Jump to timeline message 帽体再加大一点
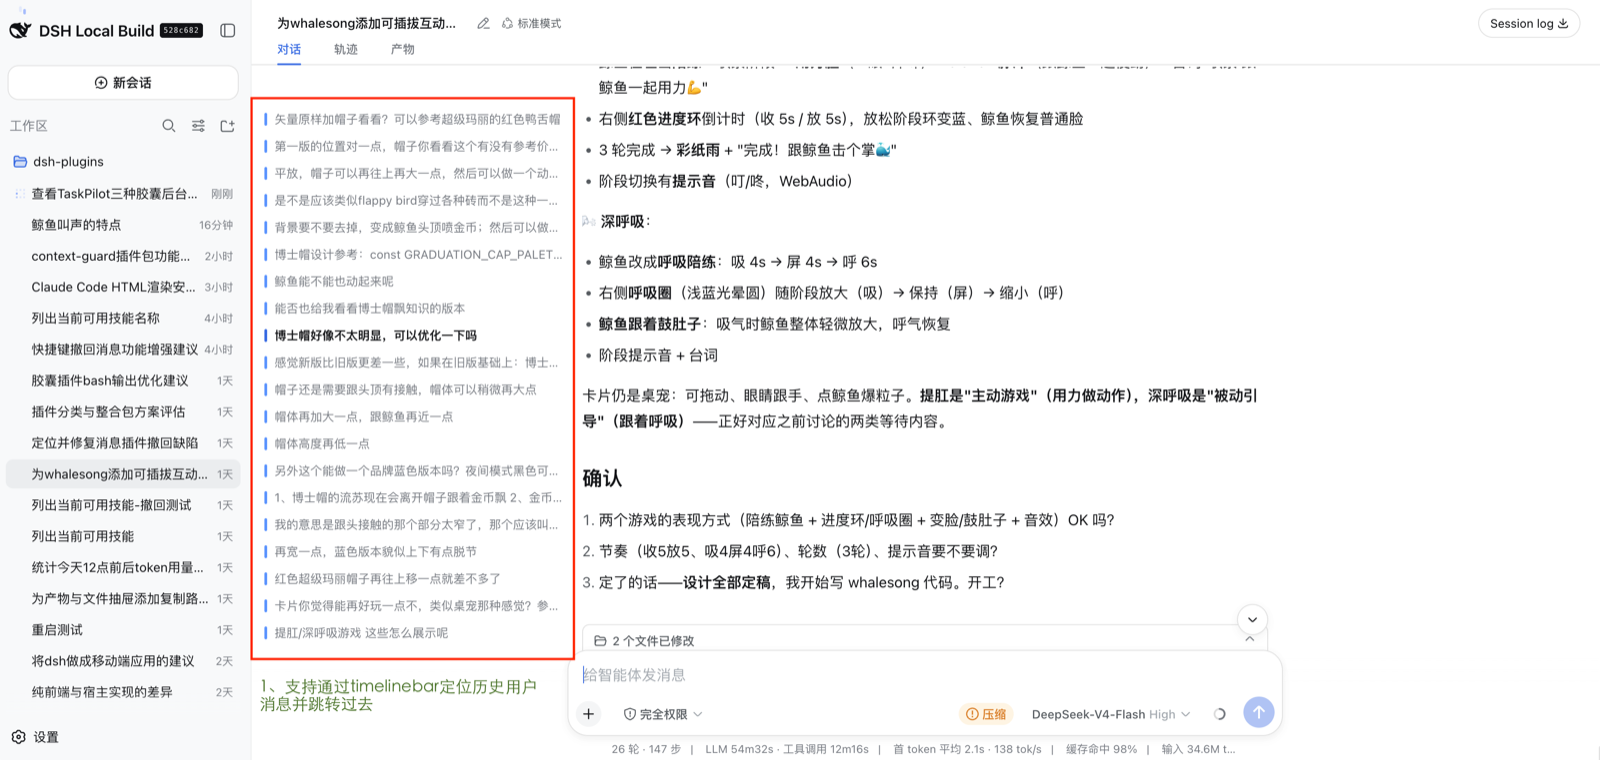This screenshot has width=1600, height=760. (413, 416)
